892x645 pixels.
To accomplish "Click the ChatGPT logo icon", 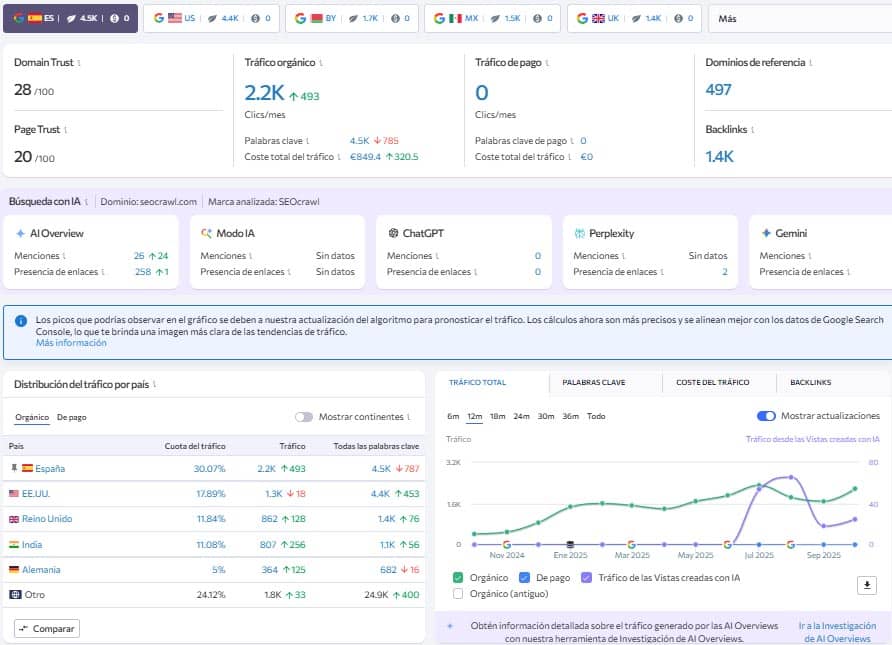I will pos(393,233).
